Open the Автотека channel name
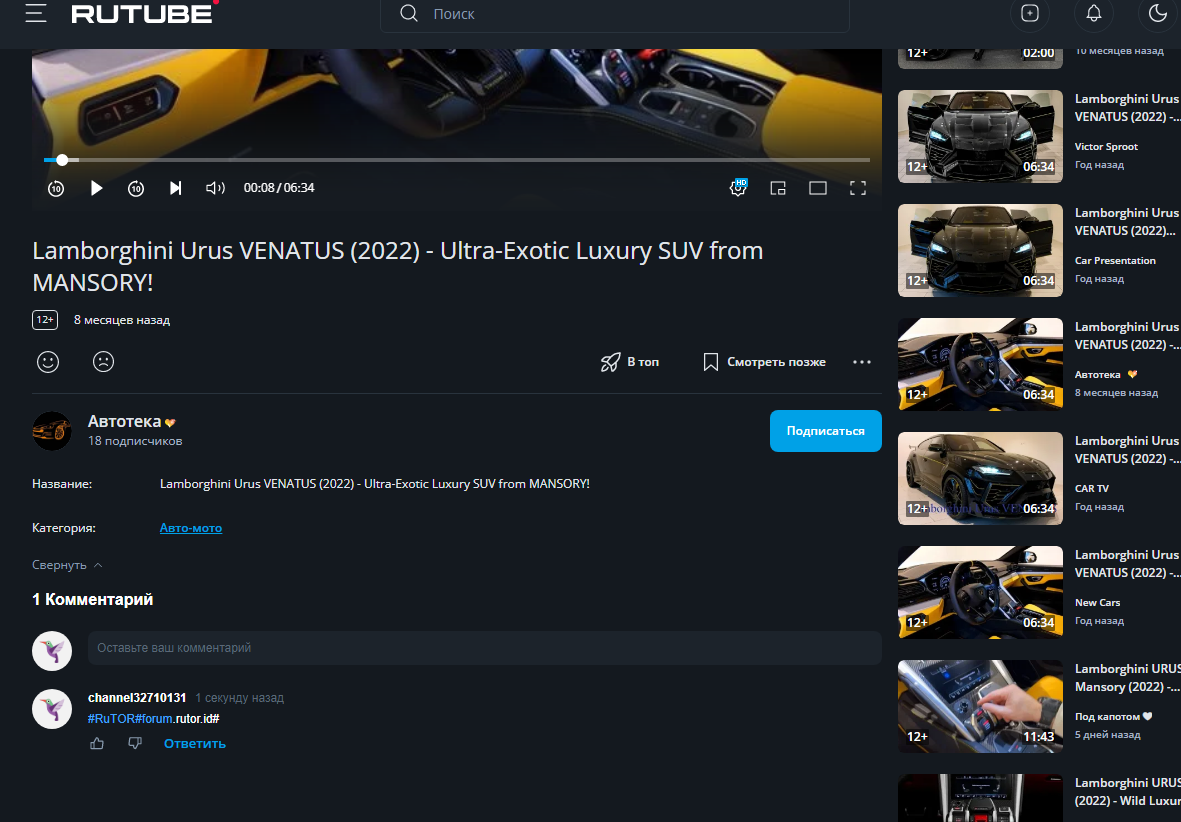 pyautogui.click(x=124, y=422)
